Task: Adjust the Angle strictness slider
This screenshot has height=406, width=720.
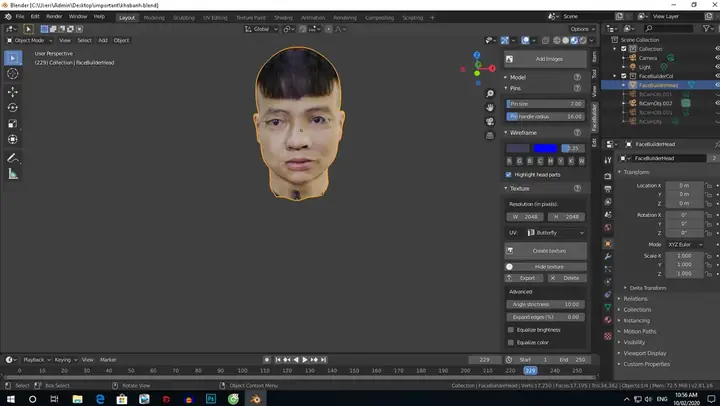Action: [x=546, y=304]
